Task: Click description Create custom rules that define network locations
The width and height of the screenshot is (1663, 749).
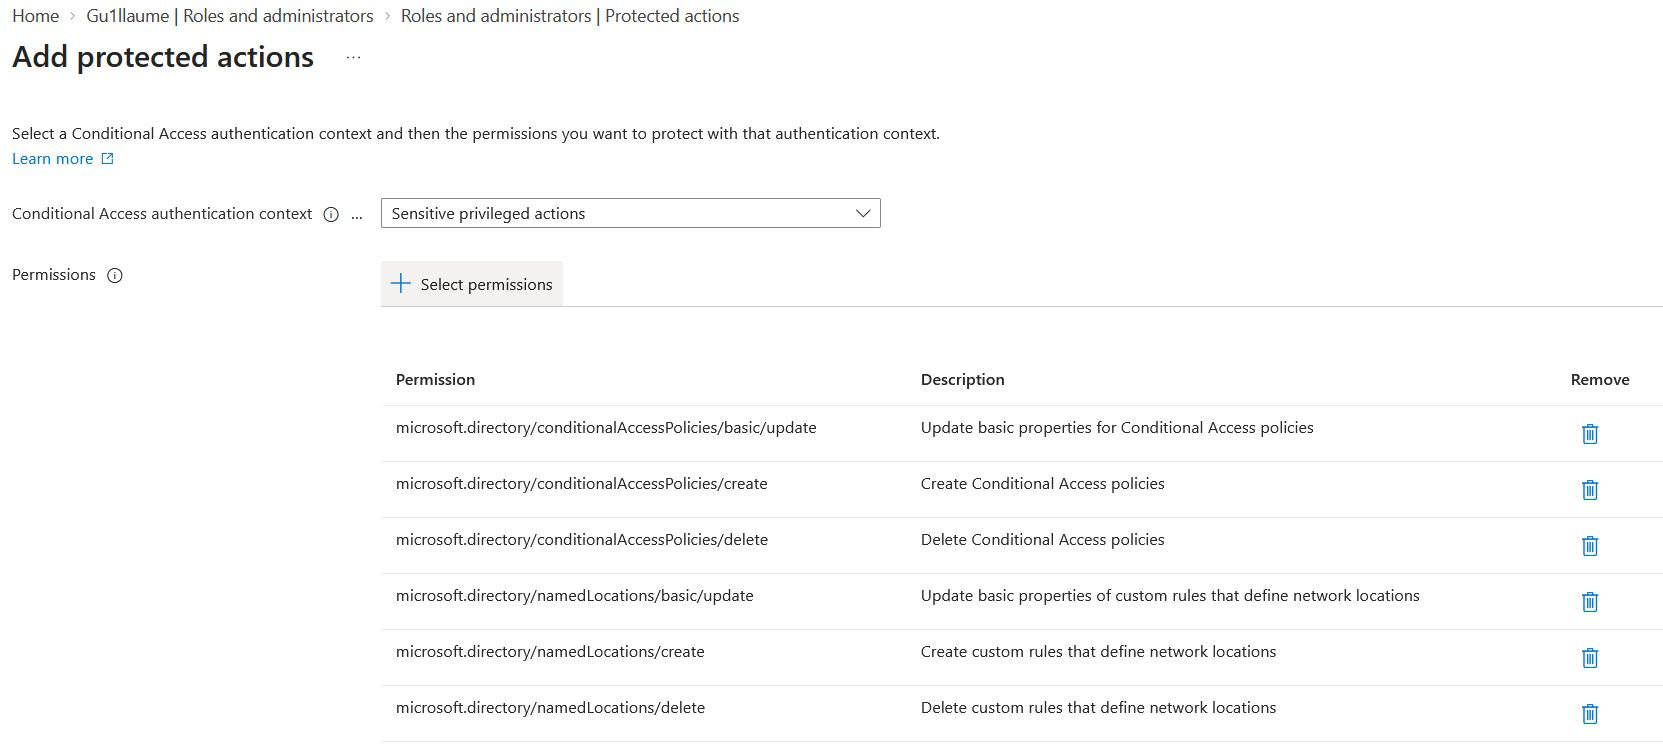Action: tap(1098, 652)
